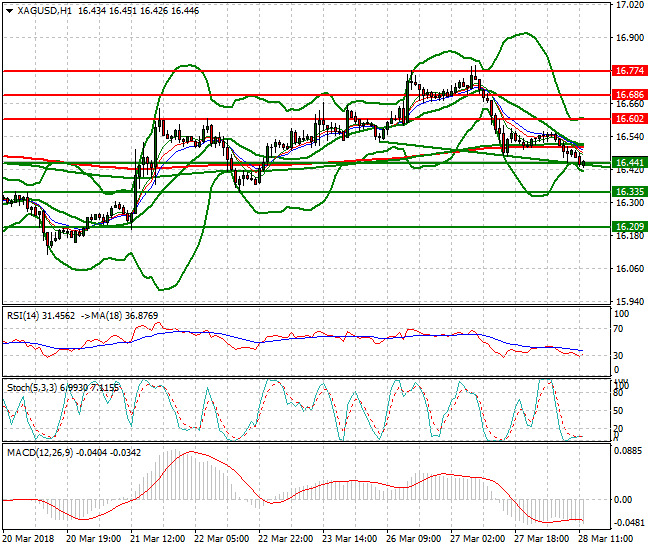Select the RSI(14) 31.4562 indicator label

click(x=41, y=316)
